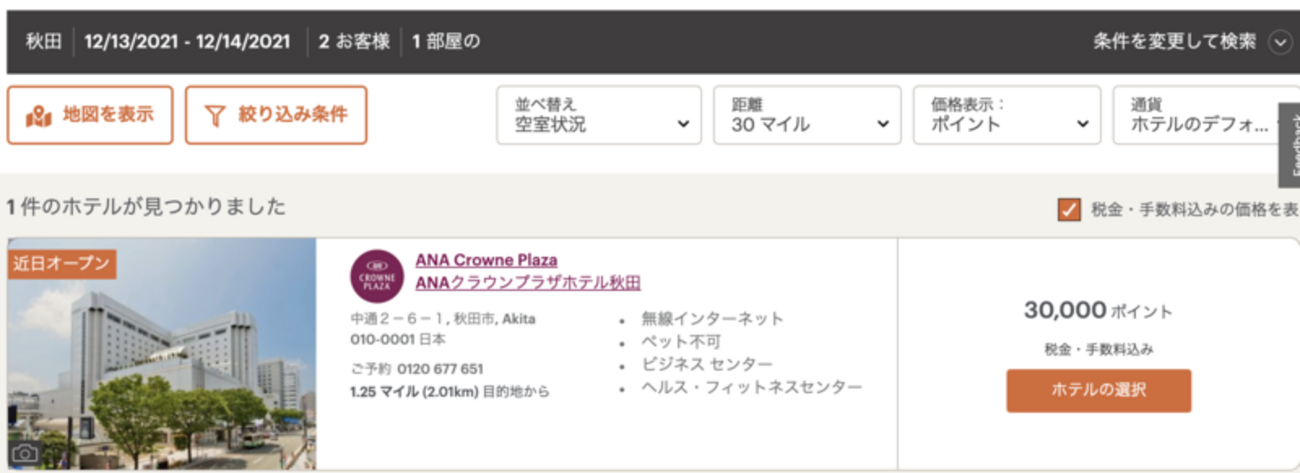Click the circled chevron beside 条件を変更して検索
1300x473 pixels.
(1280, 42)
